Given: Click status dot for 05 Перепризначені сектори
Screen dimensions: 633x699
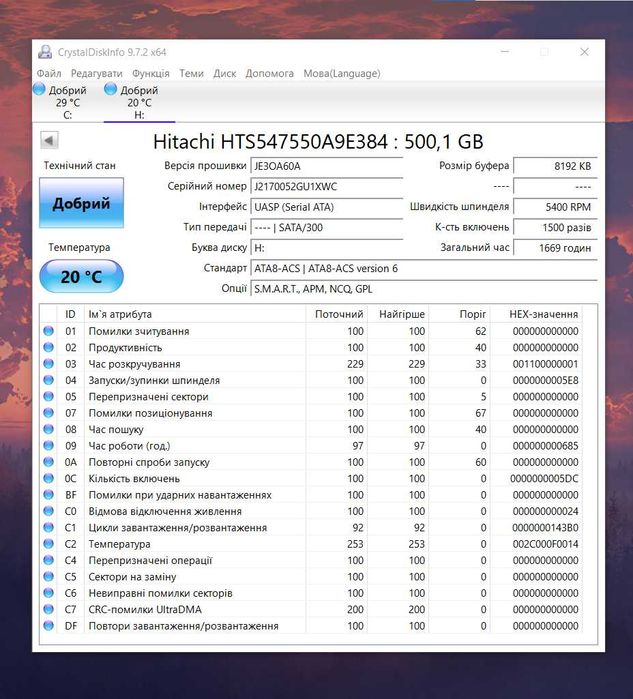Looking at the screenshot, I should 49,396.
